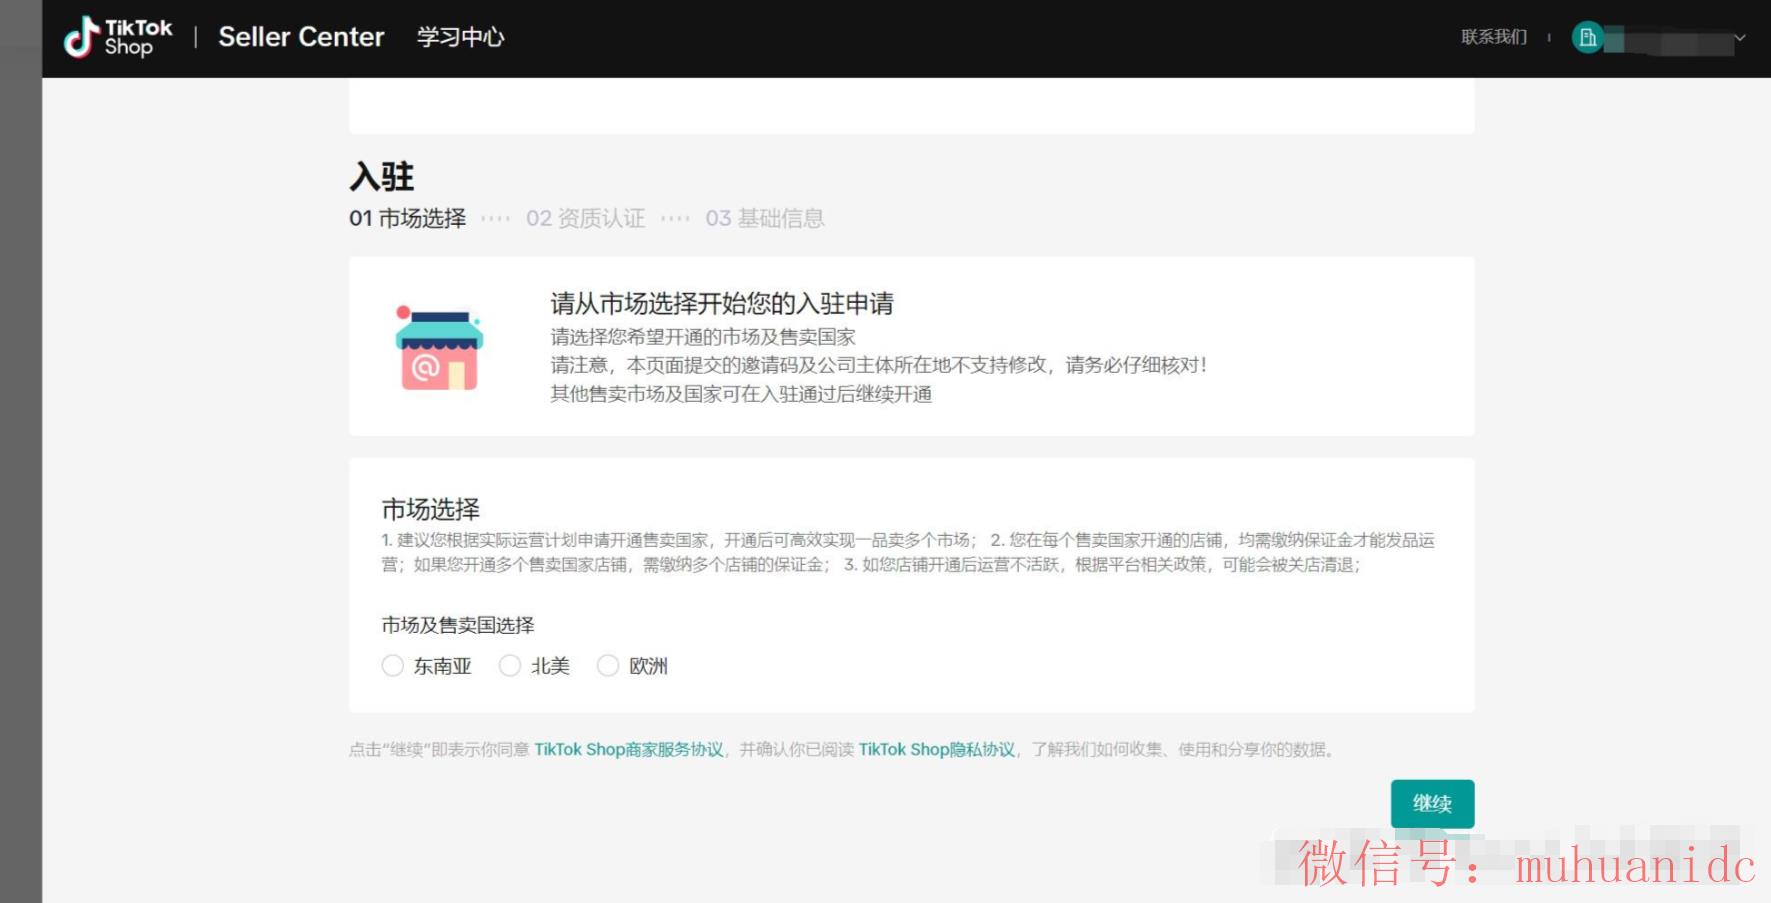Go to step 03 基础信息
The width and height of the screenshot is (1771, 903).
tap(765, 218)
